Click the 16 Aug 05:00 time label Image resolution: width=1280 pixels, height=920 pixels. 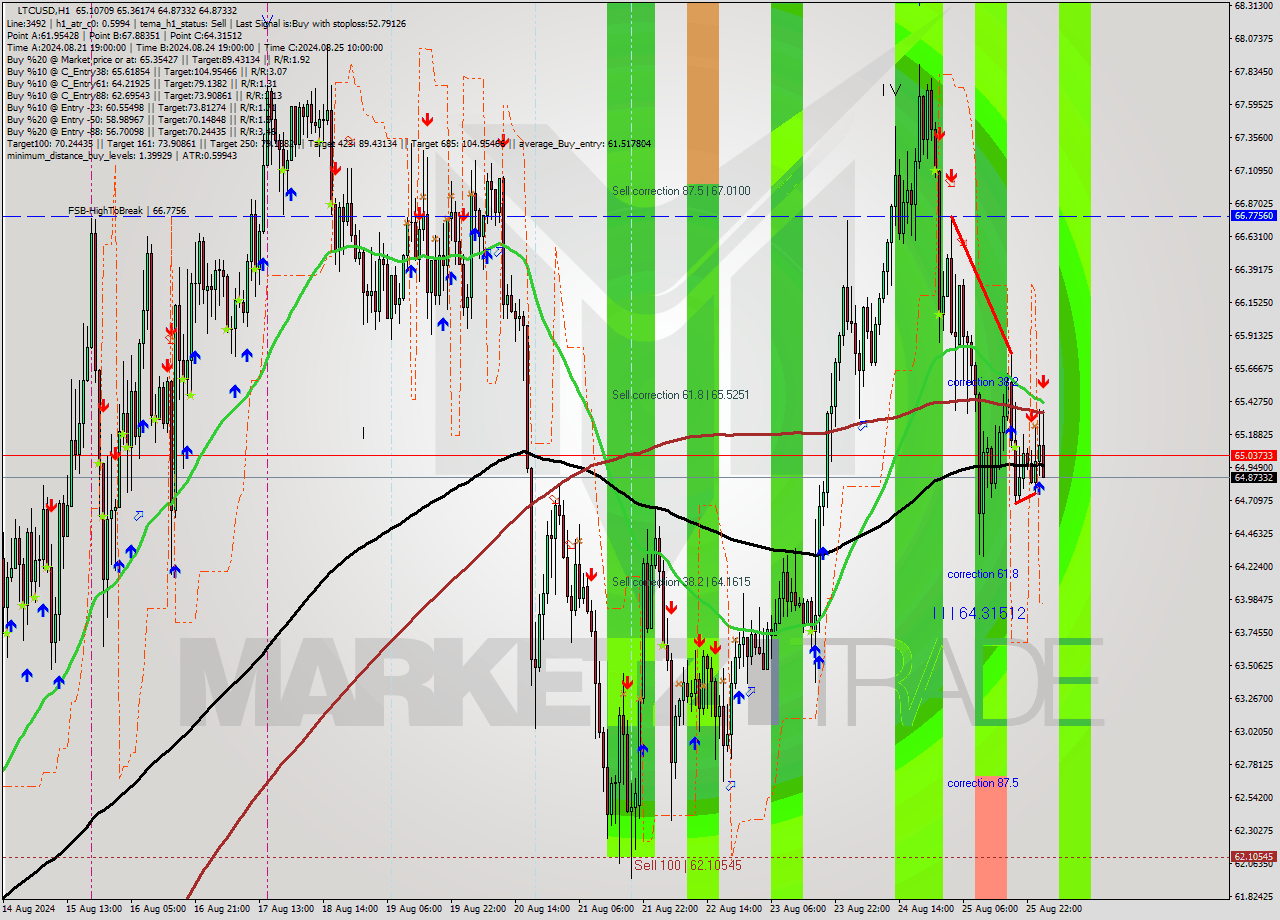pos(158,909)
